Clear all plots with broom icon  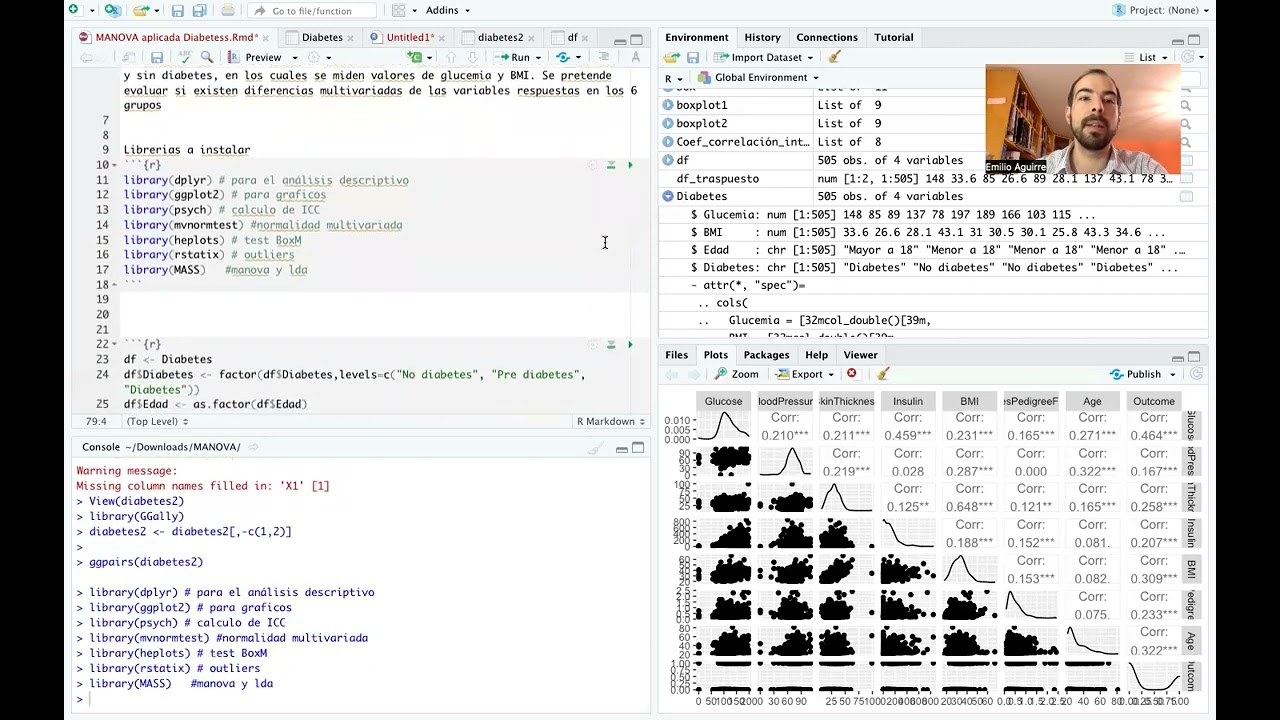pyautogui.click(x=883, y=374)
